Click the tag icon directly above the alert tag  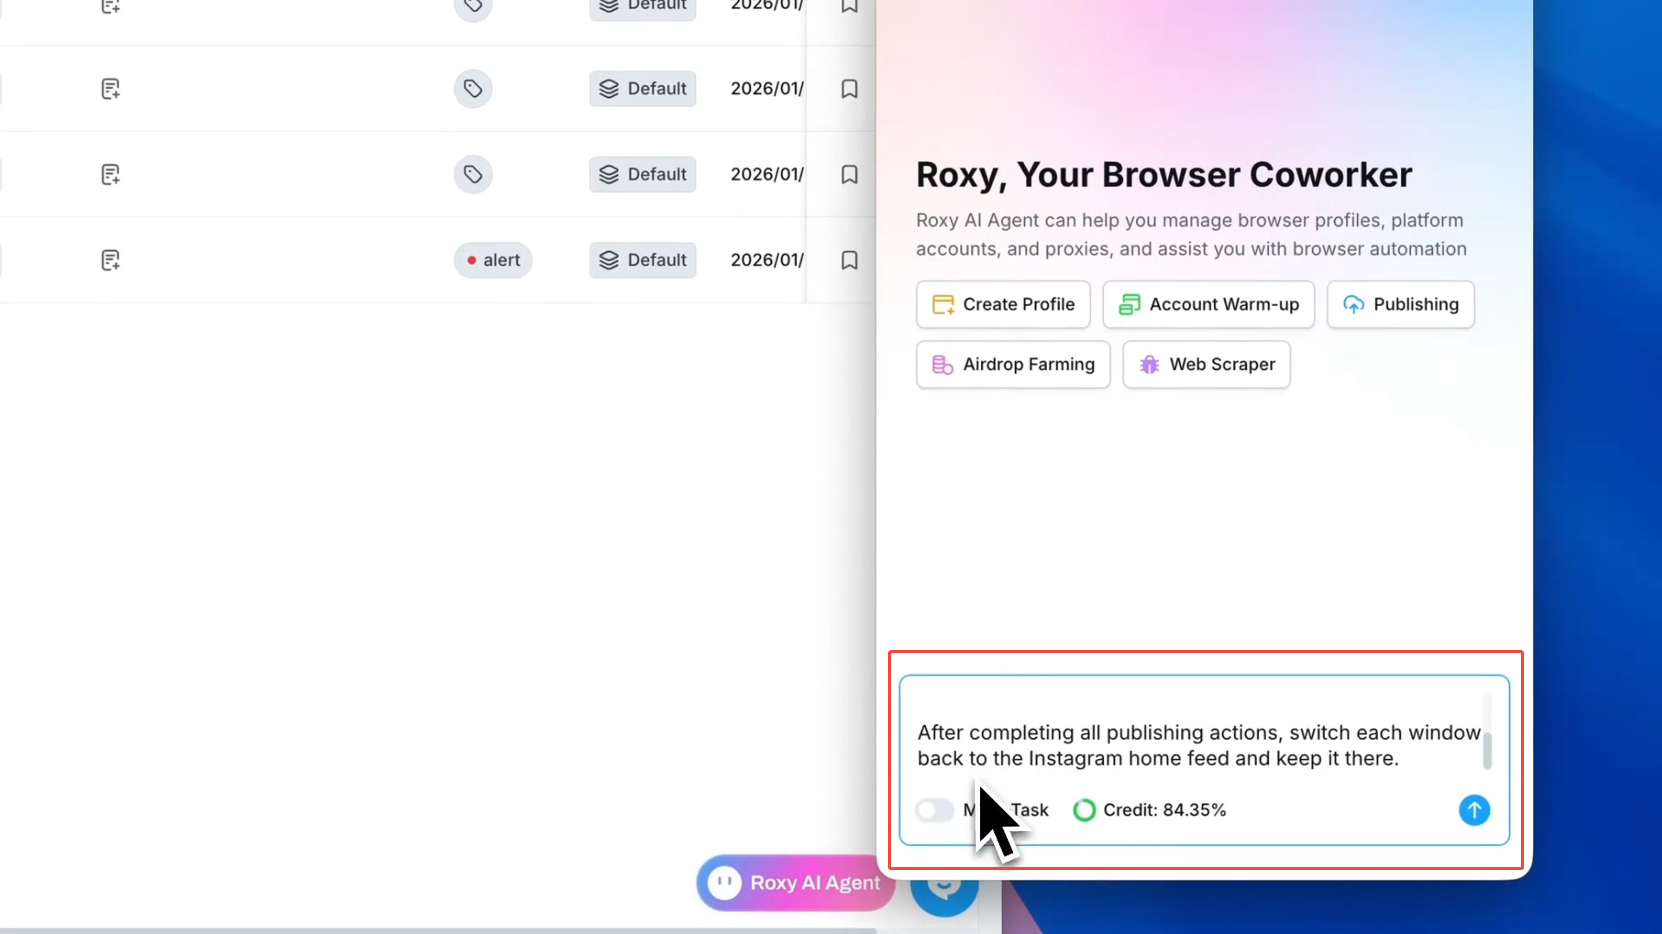(473, 174)
